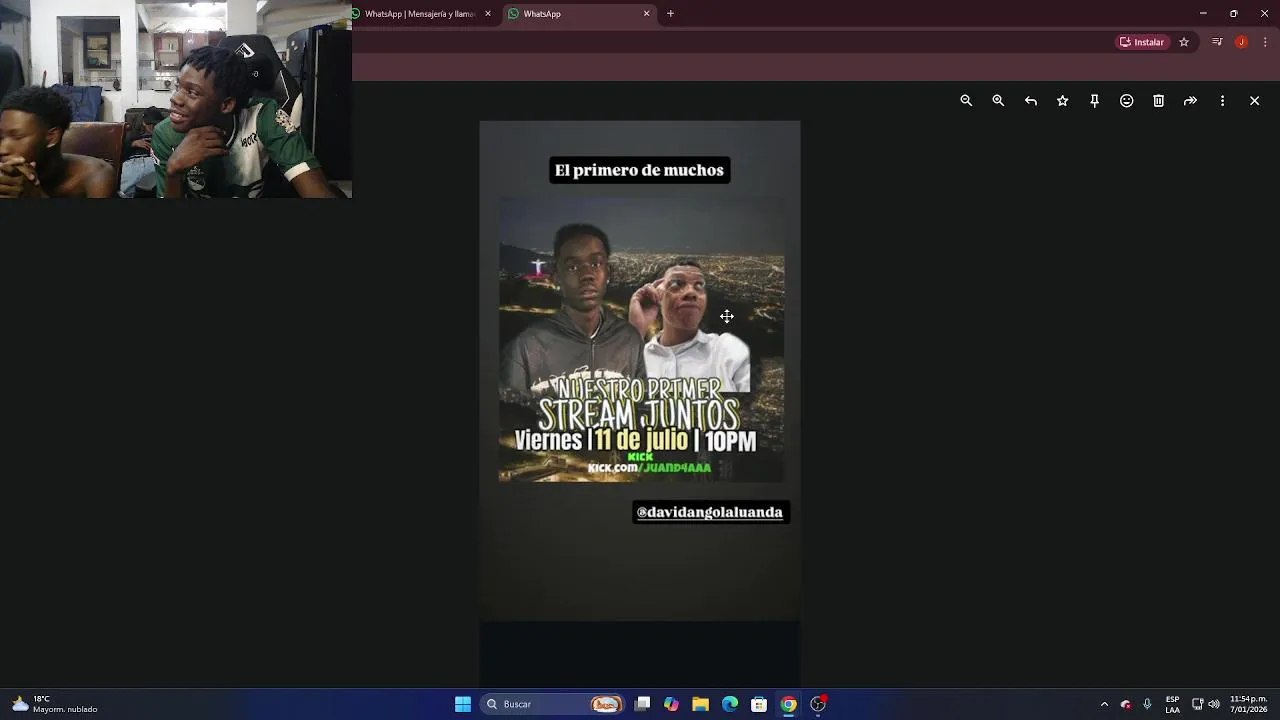1280x720 pixels.
Task: Close the WhatsApp image viewer
Action: (1254, 101)
